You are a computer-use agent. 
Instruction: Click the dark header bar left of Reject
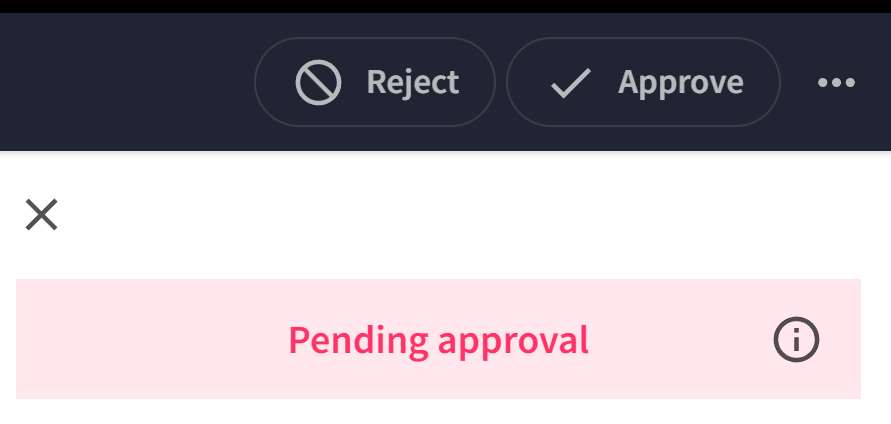click(x=125, y=82)
